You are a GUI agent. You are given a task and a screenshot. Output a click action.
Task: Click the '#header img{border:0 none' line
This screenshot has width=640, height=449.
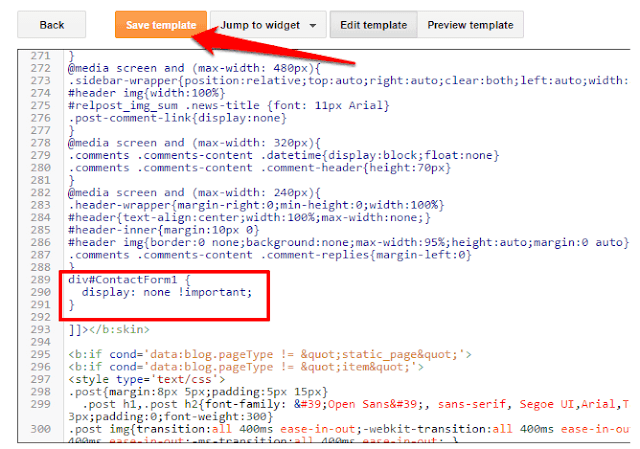point(348,242)
